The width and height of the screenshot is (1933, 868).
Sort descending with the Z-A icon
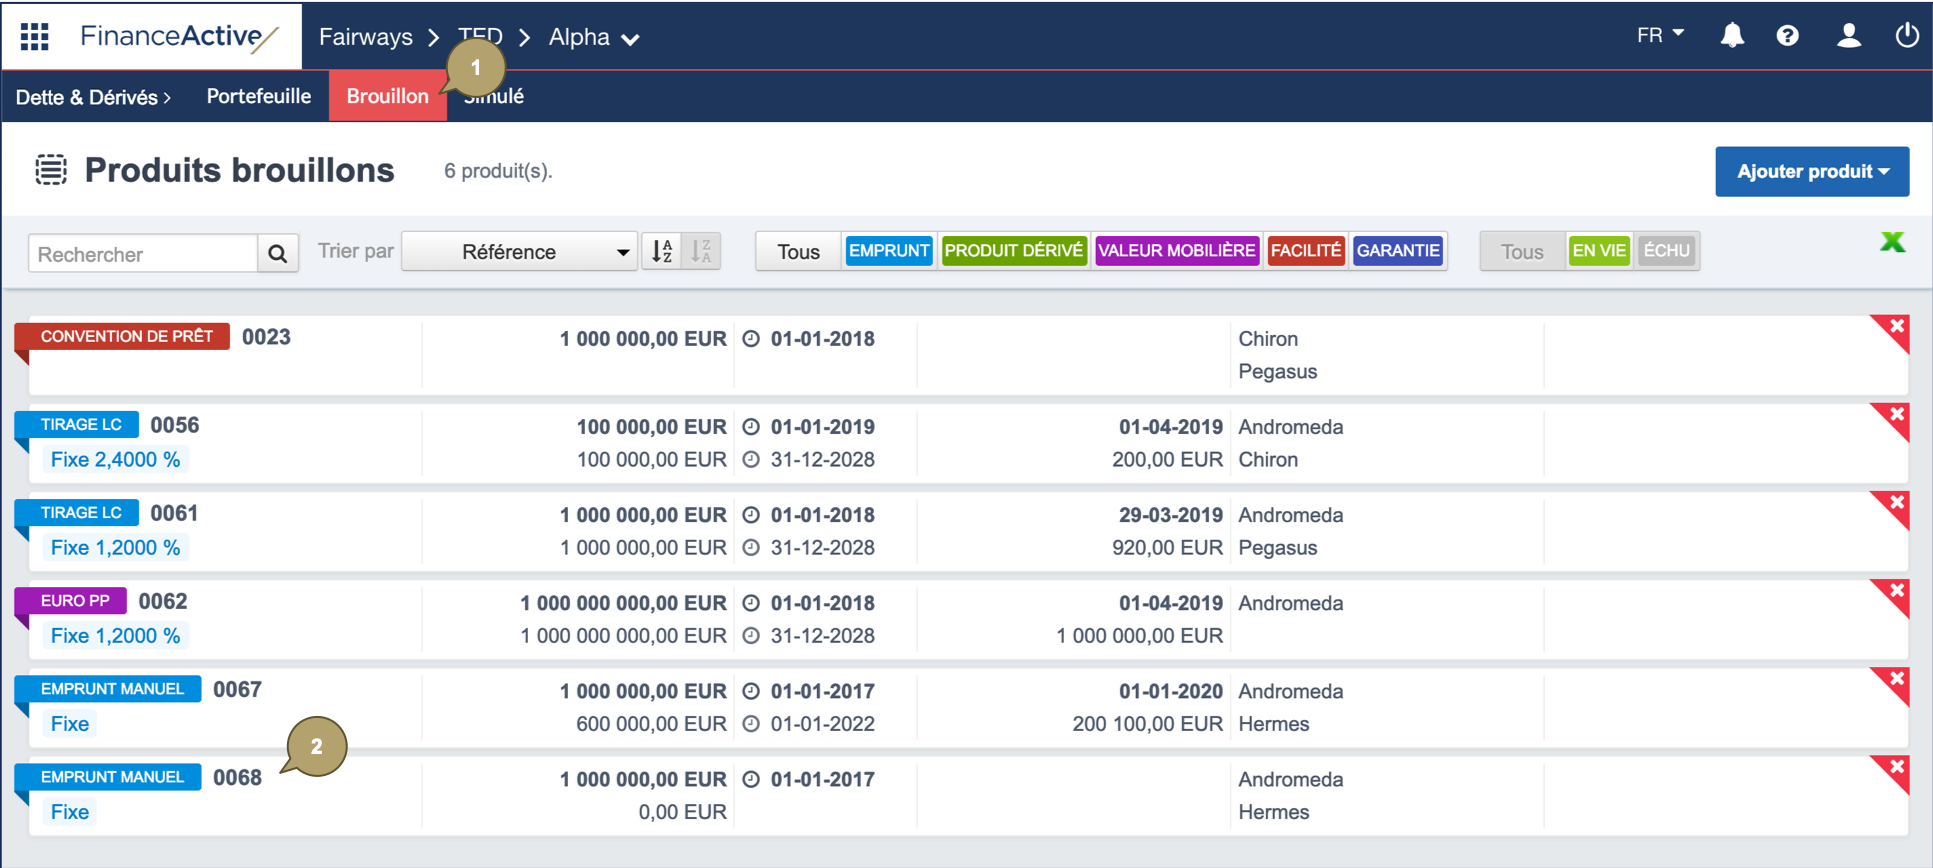coord(702,251)
